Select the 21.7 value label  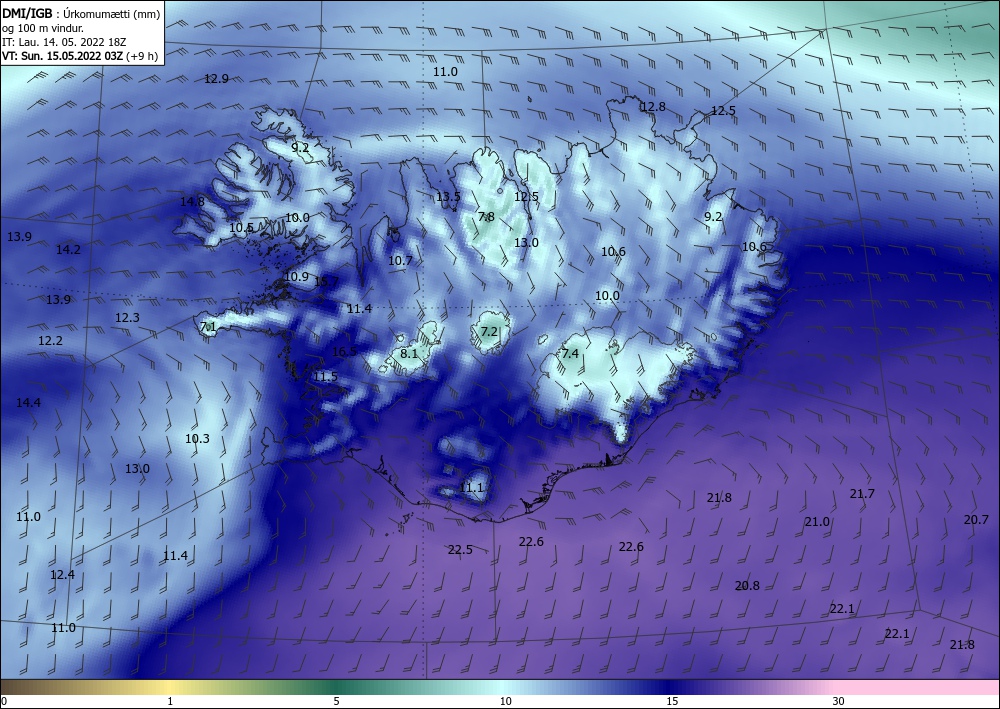862,493
